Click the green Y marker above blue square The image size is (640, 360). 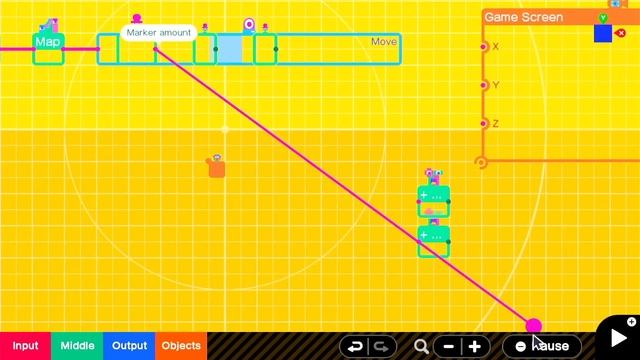(x=603, y=18)
